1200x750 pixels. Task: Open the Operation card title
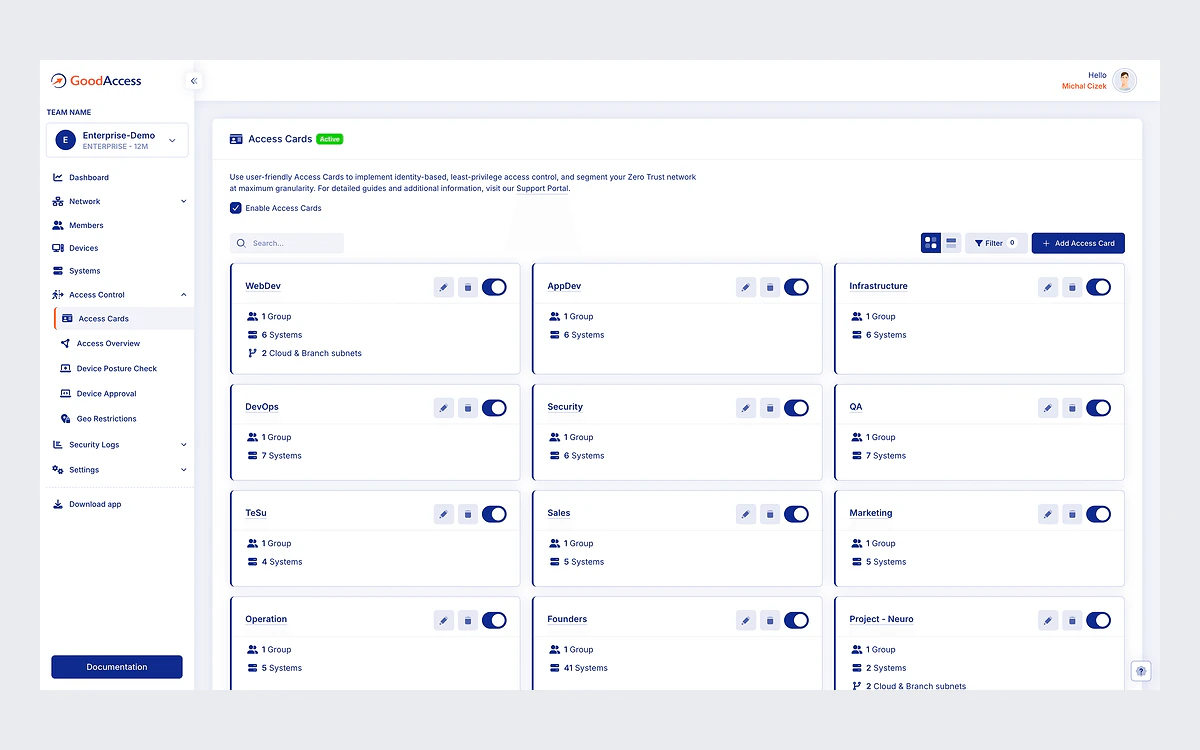266,619
